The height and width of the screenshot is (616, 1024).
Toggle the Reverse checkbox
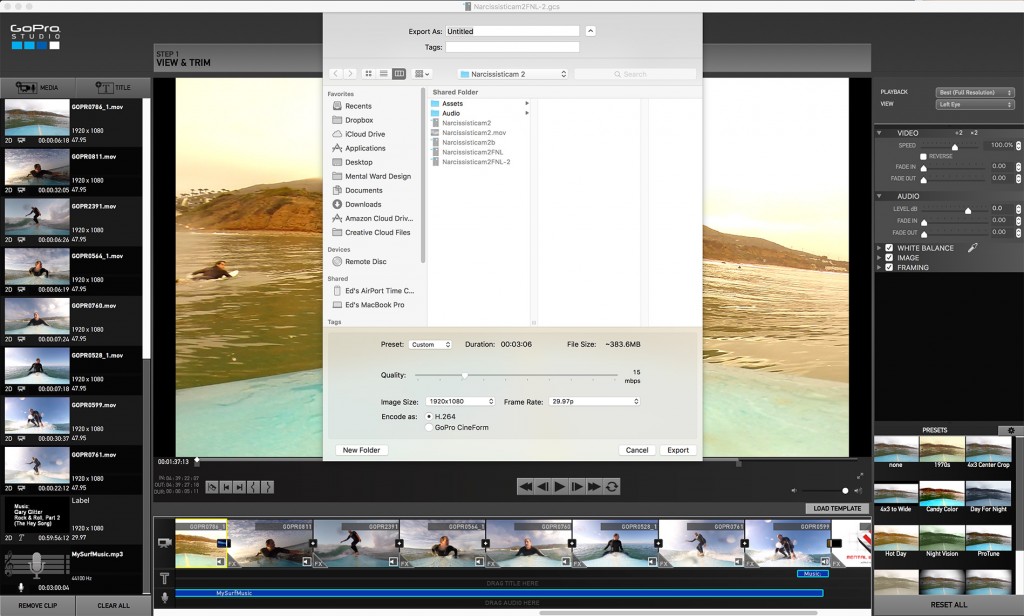click(x=923, y=156)
